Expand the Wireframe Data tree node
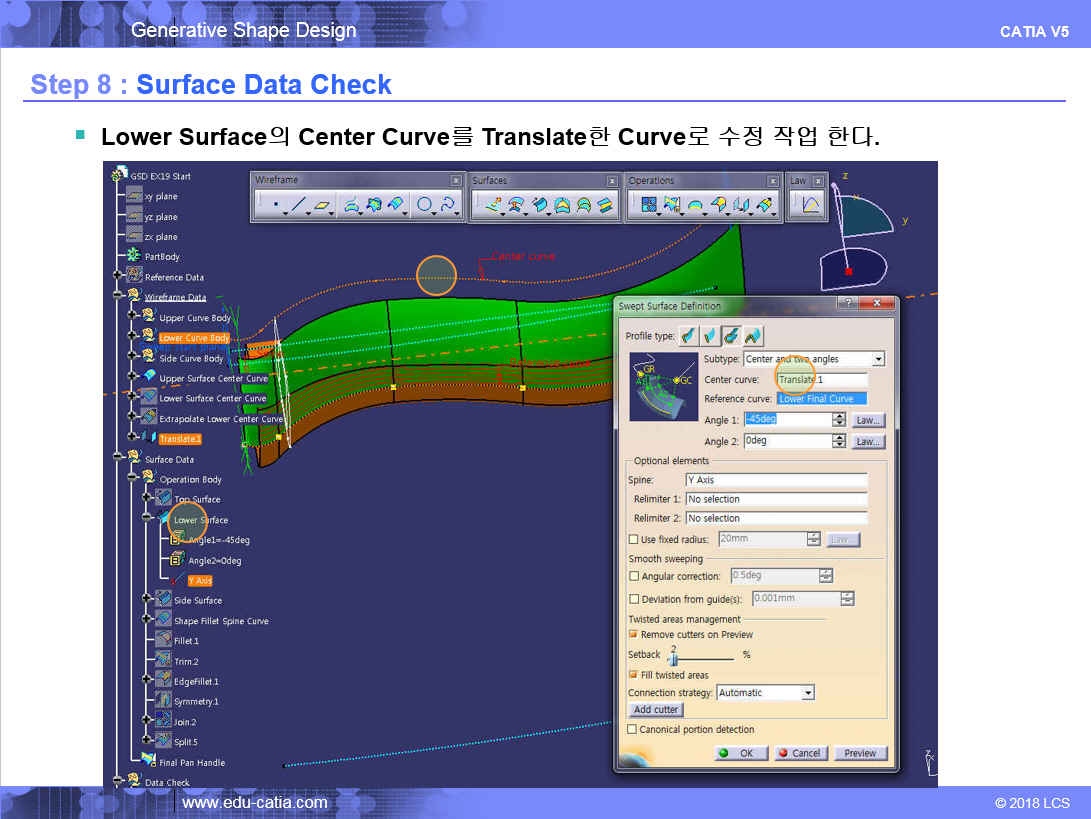The height and width of the screenshot is (819, 1091). [119, 297]
